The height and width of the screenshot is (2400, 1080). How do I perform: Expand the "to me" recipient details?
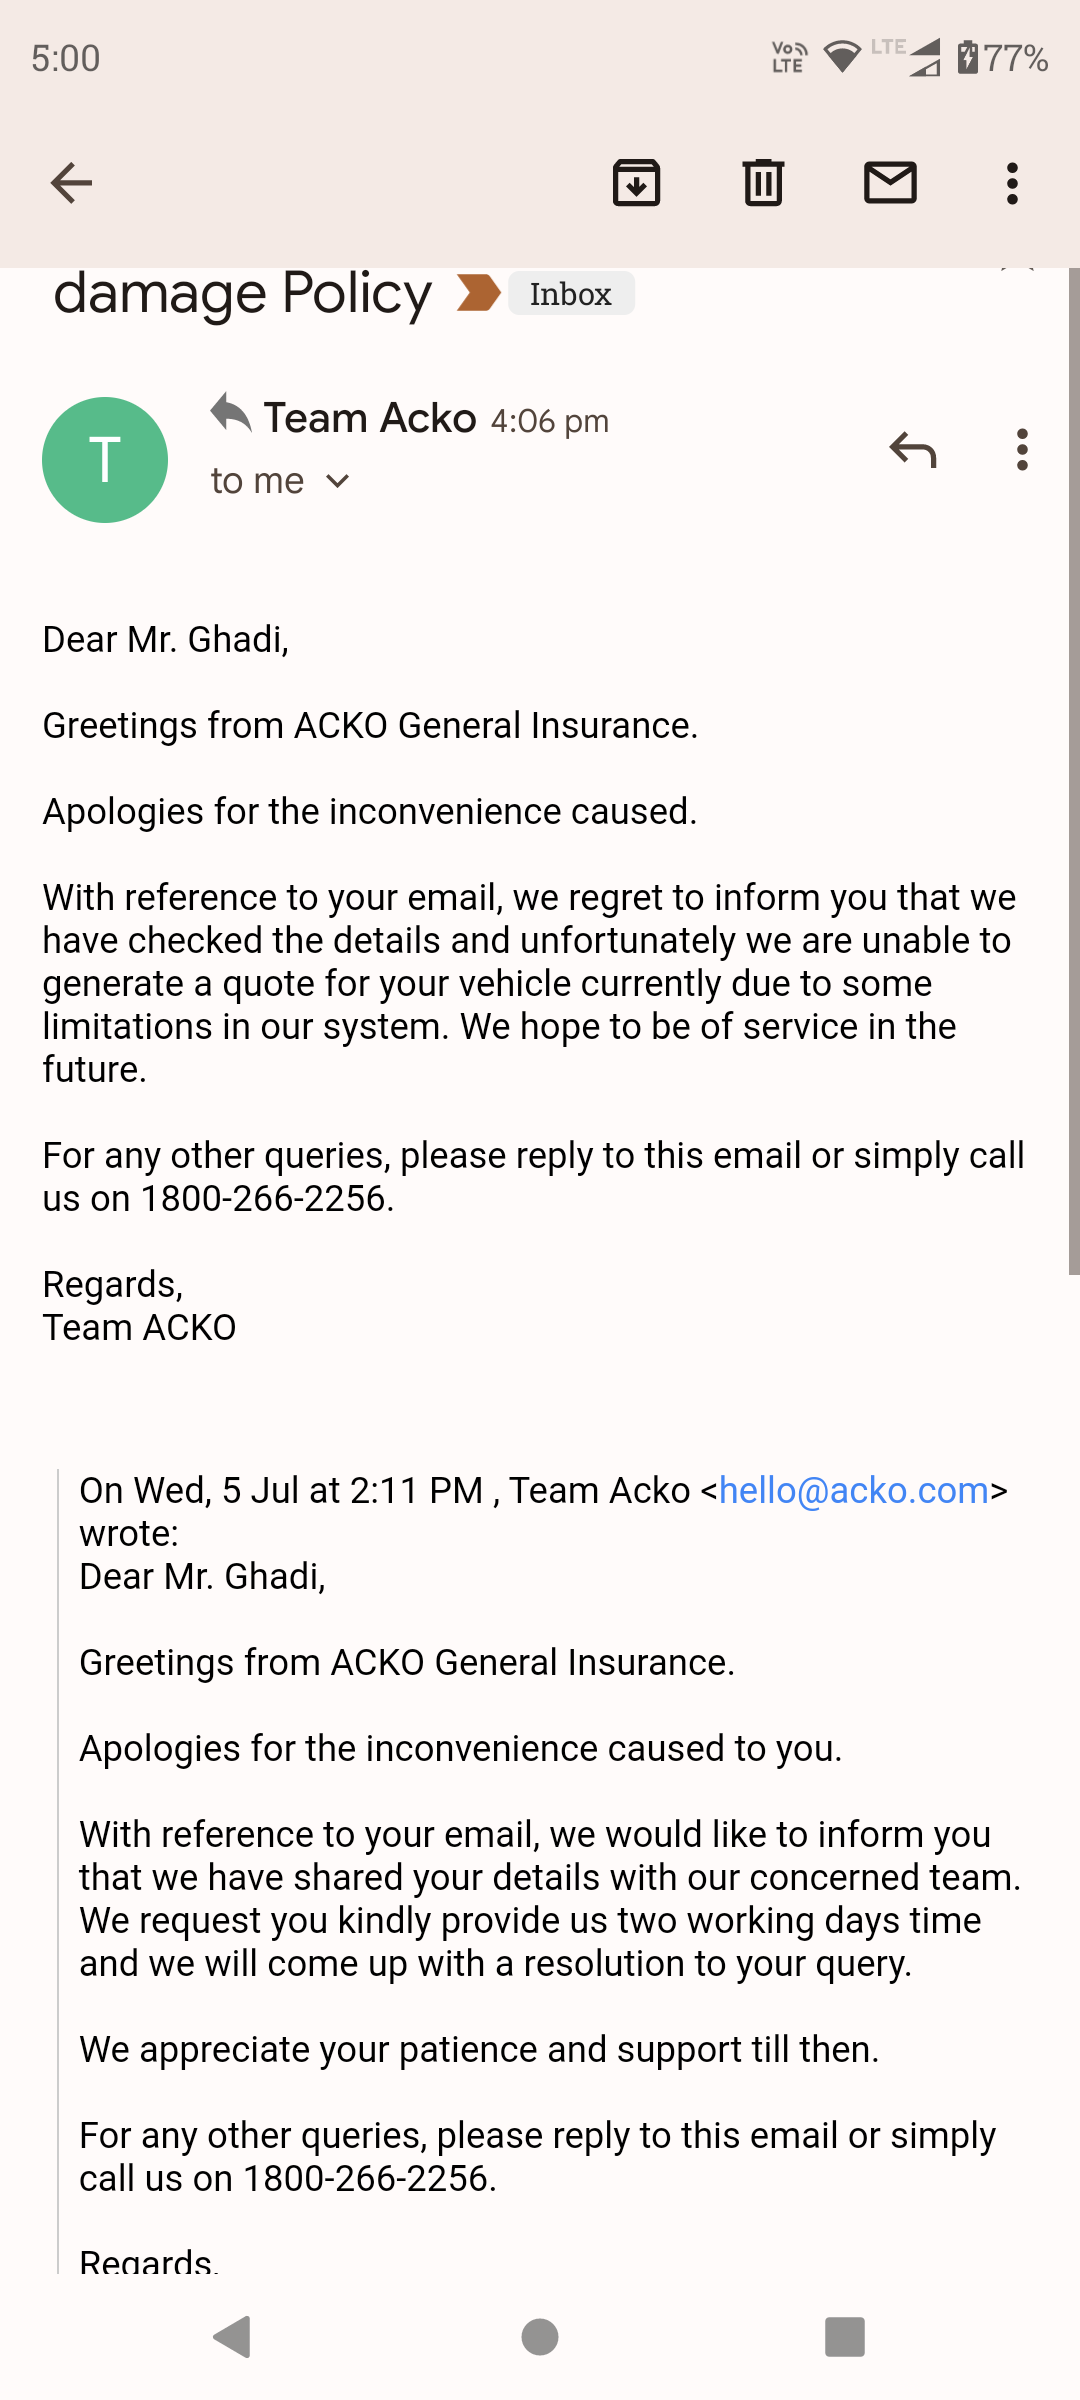click(280, 481)
